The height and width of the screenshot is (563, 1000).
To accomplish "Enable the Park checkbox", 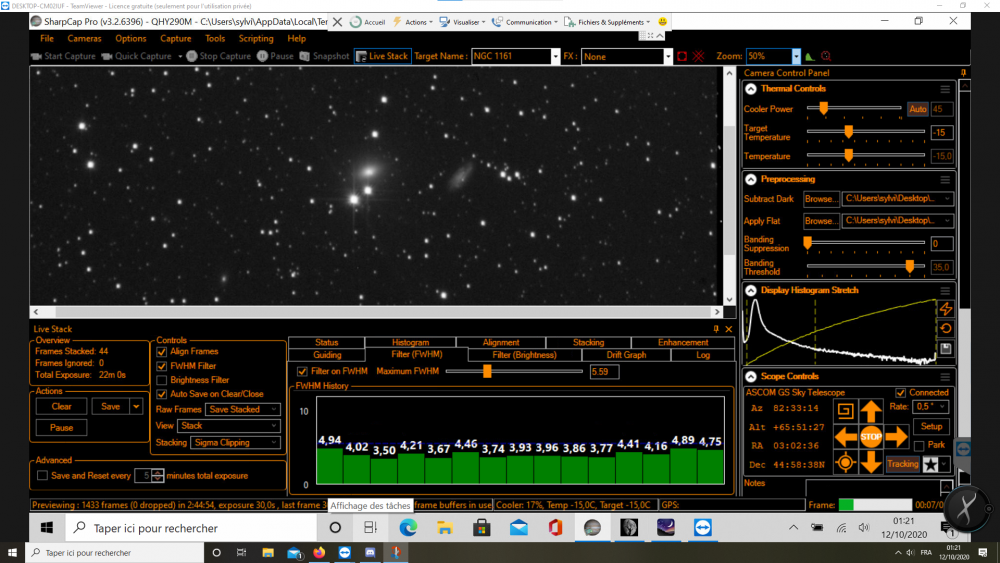I will click(919, 445).
